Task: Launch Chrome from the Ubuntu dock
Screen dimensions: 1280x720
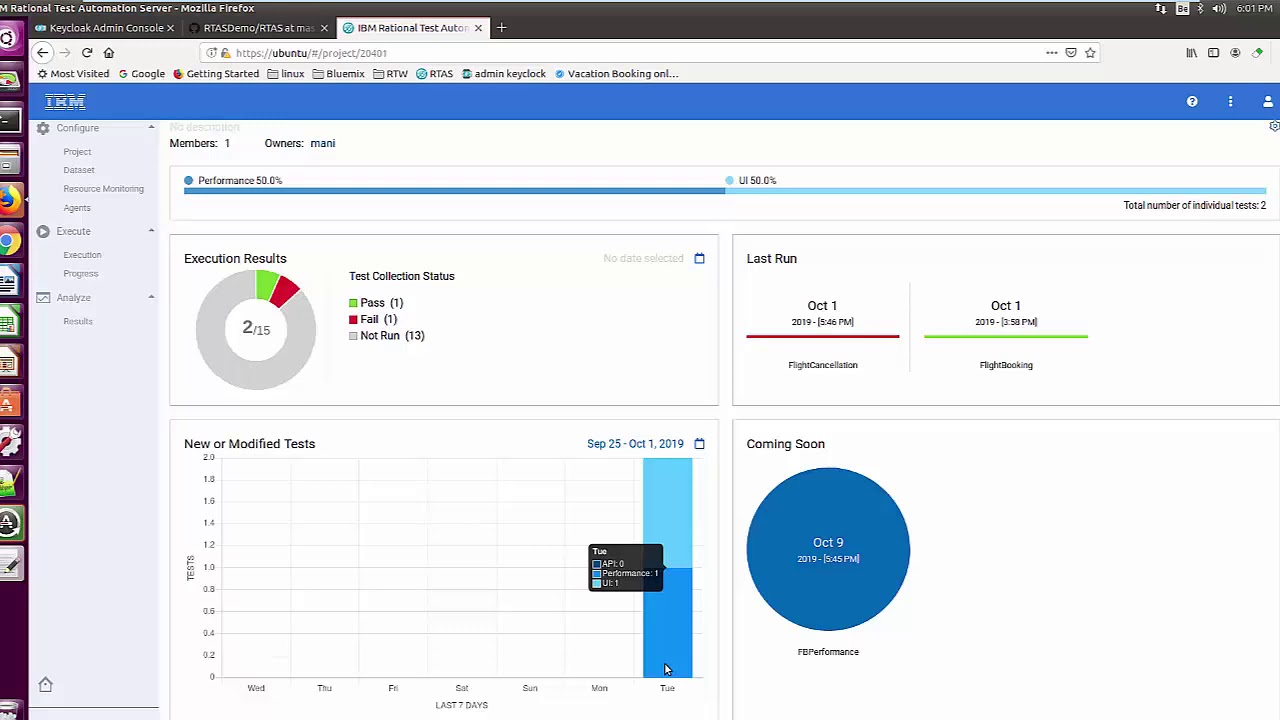Action: 8,241
